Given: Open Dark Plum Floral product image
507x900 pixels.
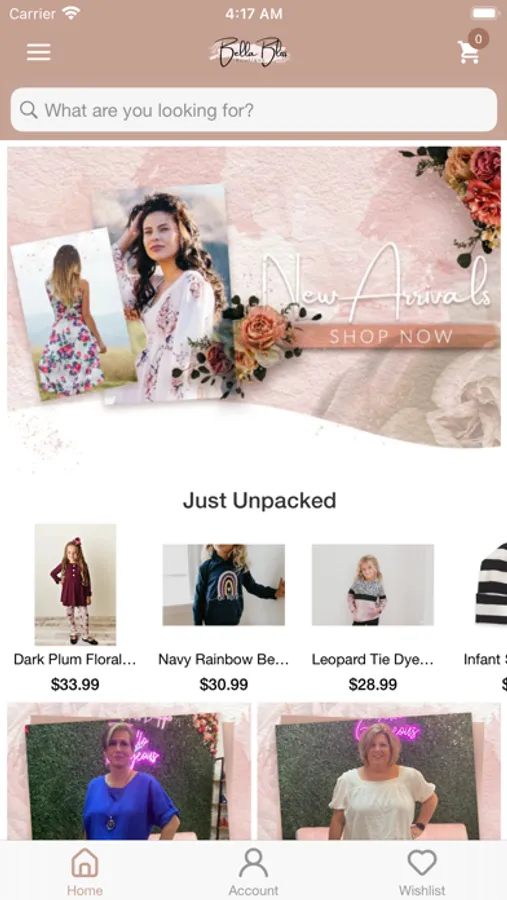Looking at the screenshot, I should (75, 584).
